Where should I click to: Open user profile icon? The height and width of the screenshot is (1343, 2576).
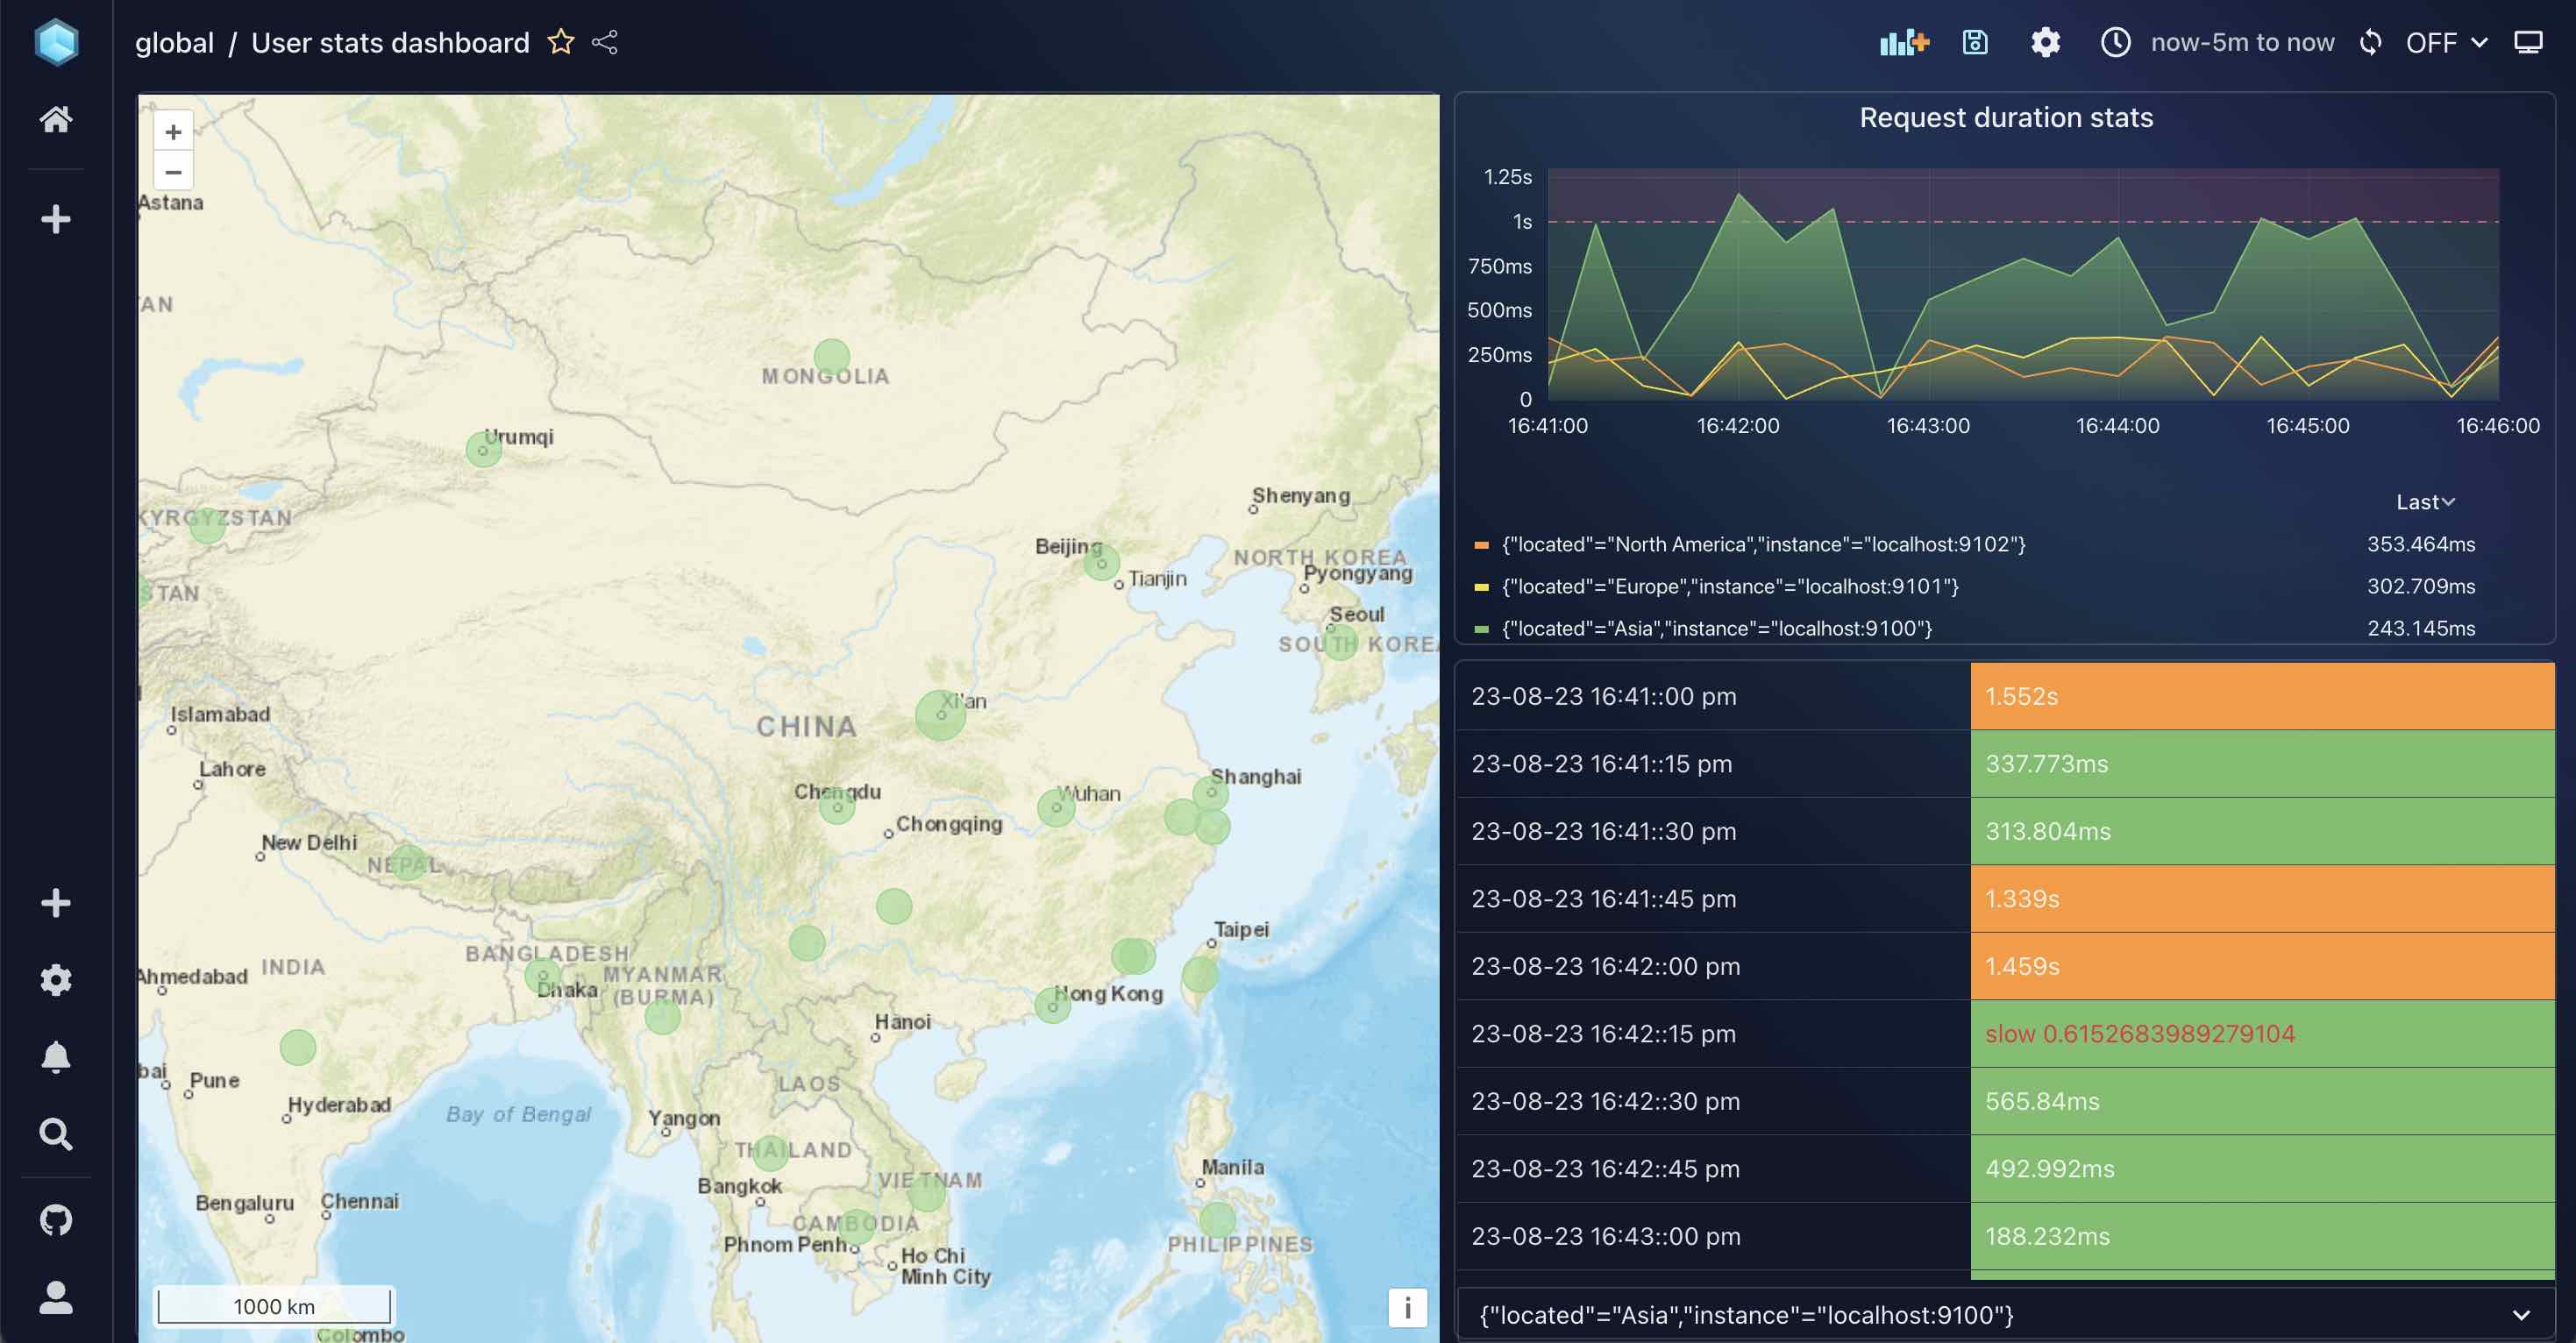click(56, 1297)
